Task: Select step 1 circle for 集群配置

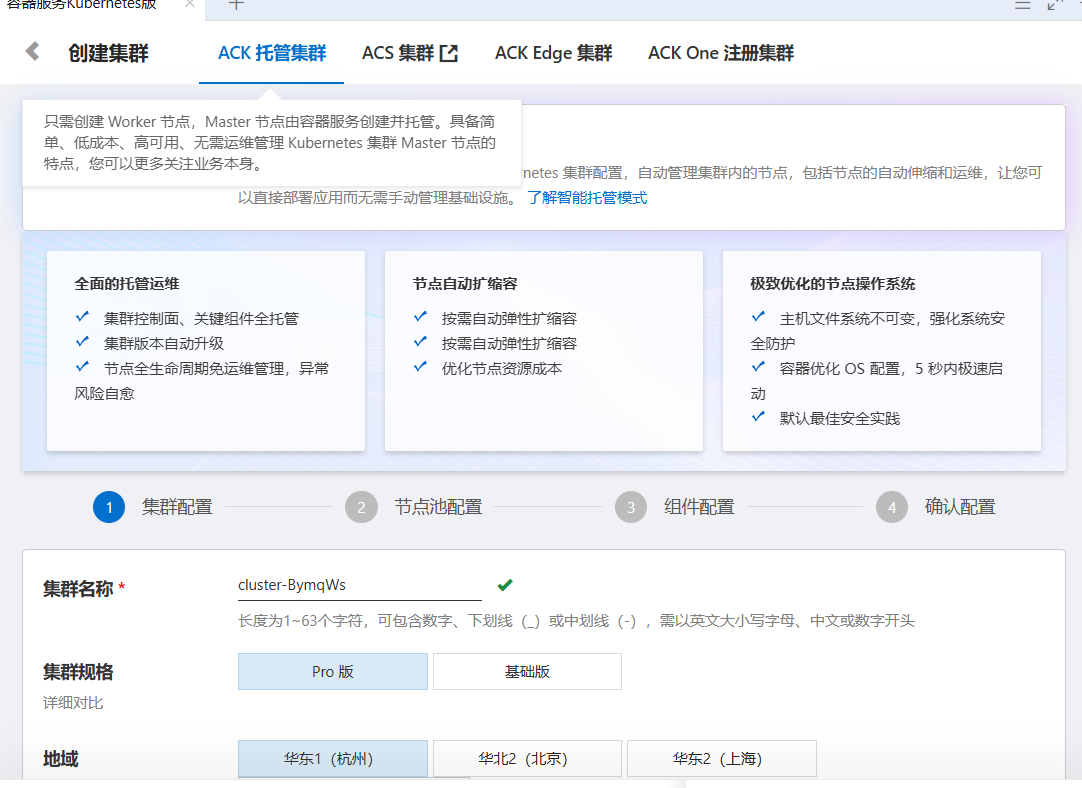Action: [109, 507]
